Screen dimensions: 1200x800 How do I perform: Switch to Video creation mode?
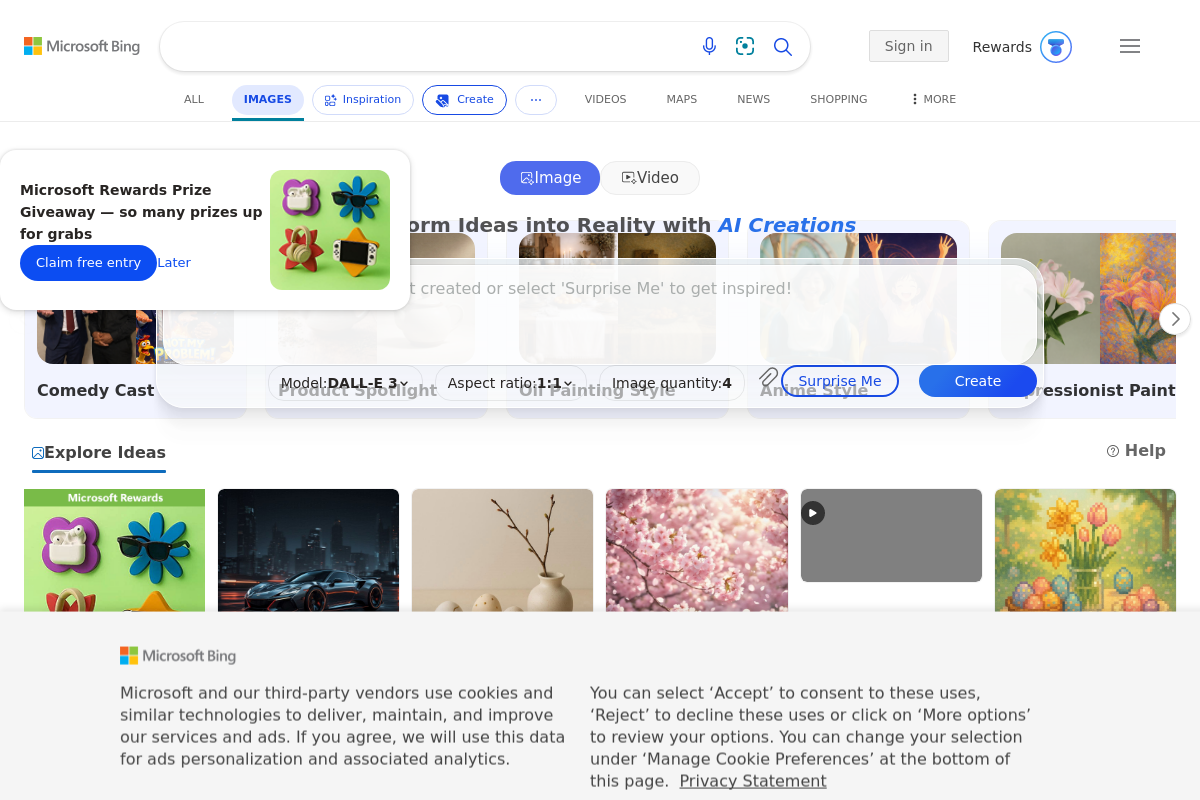point(650,178)
